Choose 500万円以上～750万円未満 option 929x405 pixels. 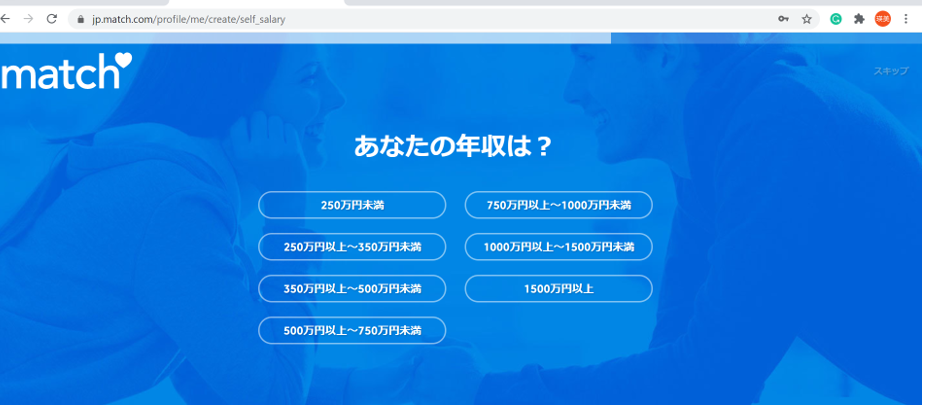click(352, 330)
